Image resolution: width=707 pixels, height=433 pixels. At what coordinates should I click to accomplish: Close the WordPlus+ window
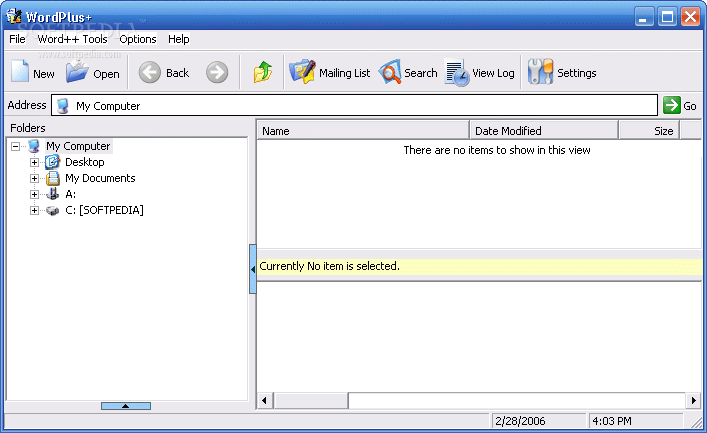690,17
